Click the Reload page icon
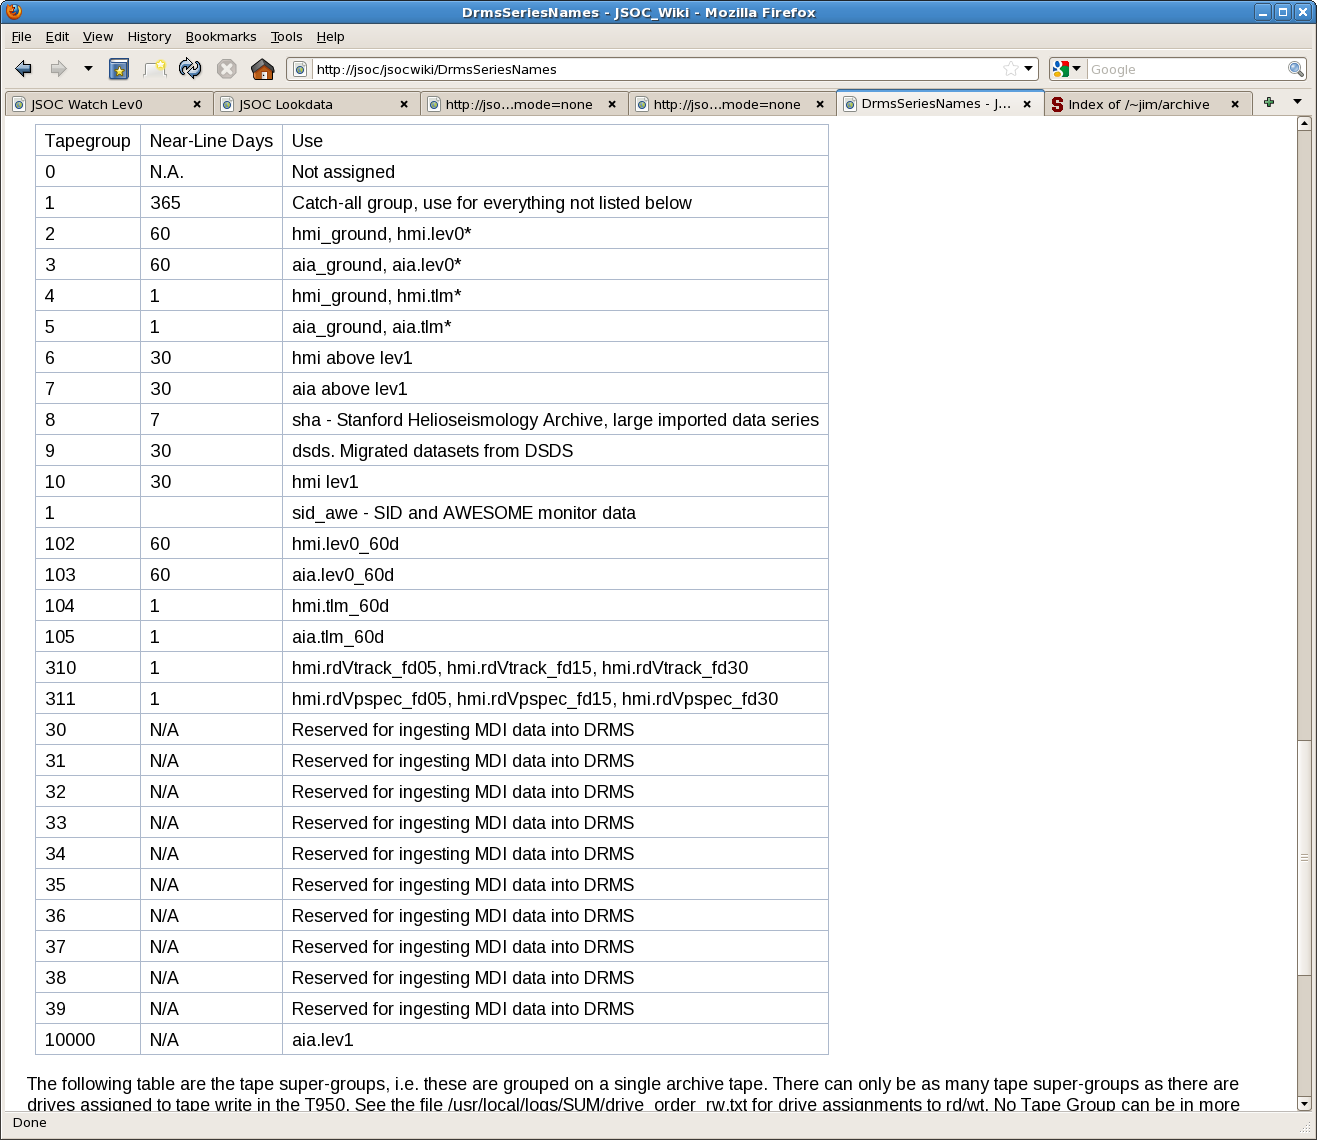The image size is (1317, 1140). (190, 69)
